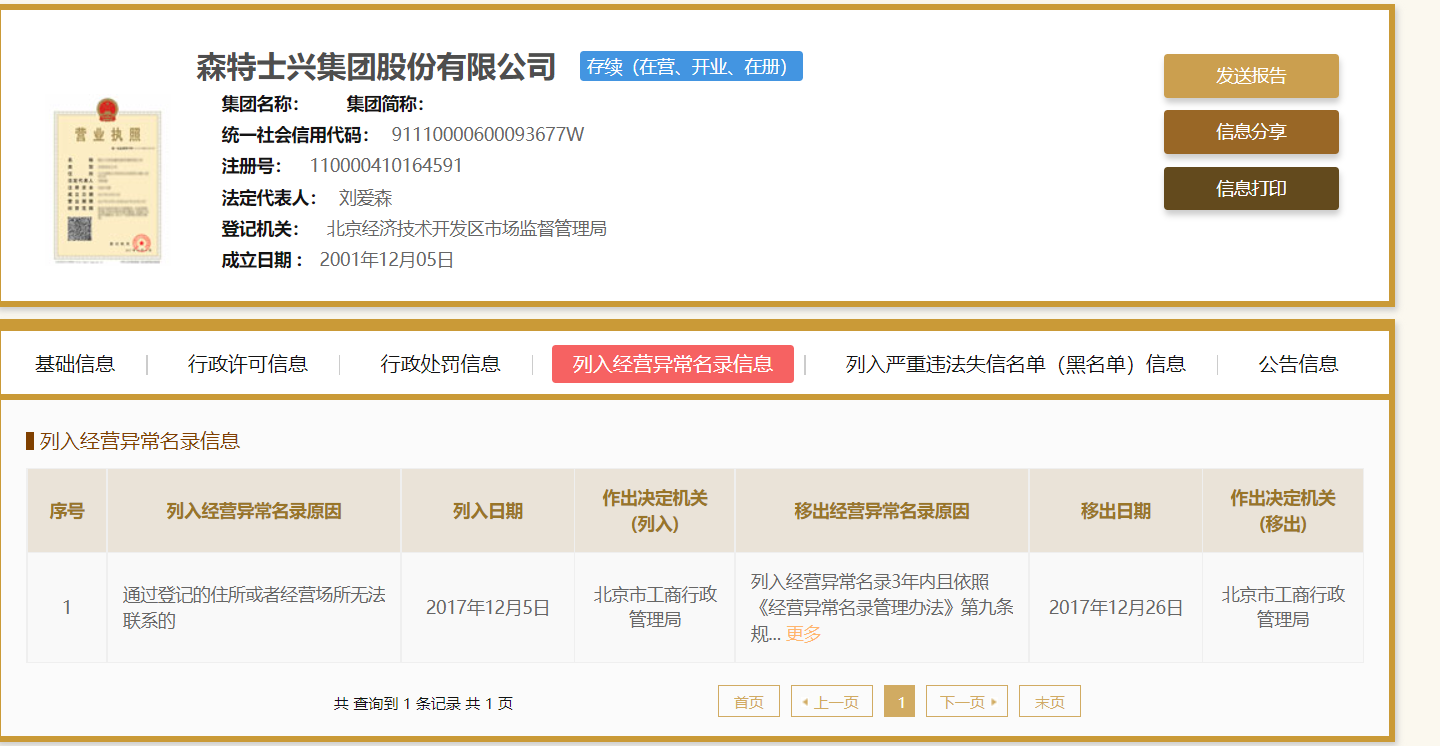Click the 移出日期 column header
Viewport: 1440px width, 746px height.
[x=1116, y=511]
